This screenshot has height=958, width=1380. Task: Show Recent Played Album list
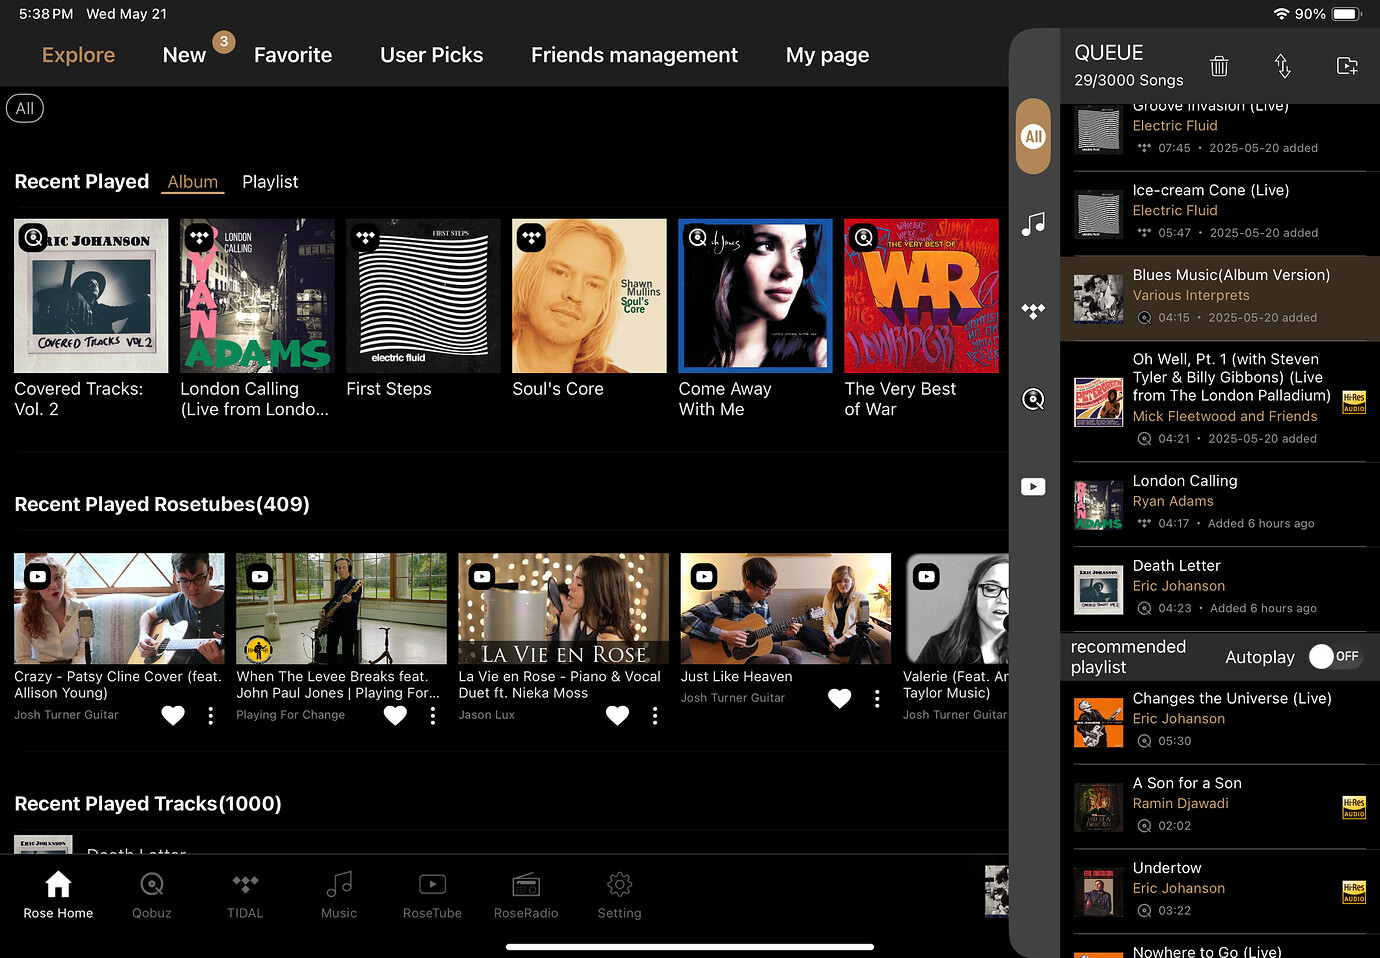192,182
